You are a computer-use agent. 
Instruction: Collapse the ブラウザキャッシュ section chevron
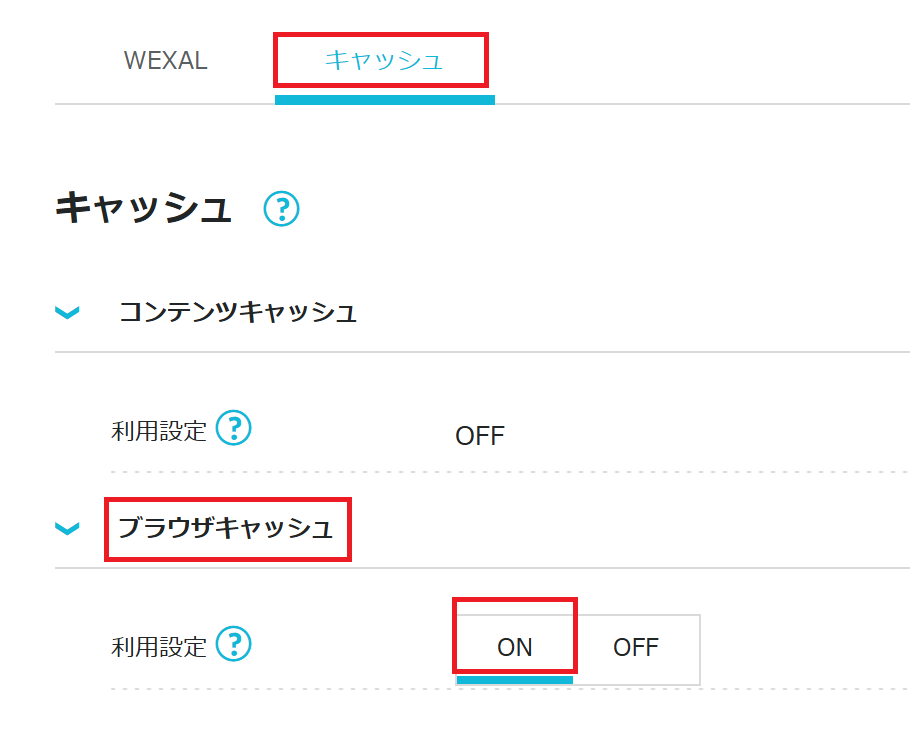pos(67,528)
